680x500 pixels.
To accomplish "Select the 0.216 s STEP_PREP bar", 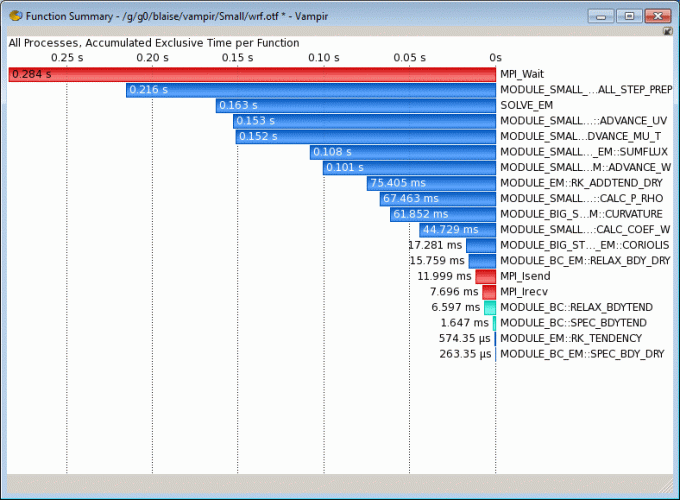I will click(311, 90).
